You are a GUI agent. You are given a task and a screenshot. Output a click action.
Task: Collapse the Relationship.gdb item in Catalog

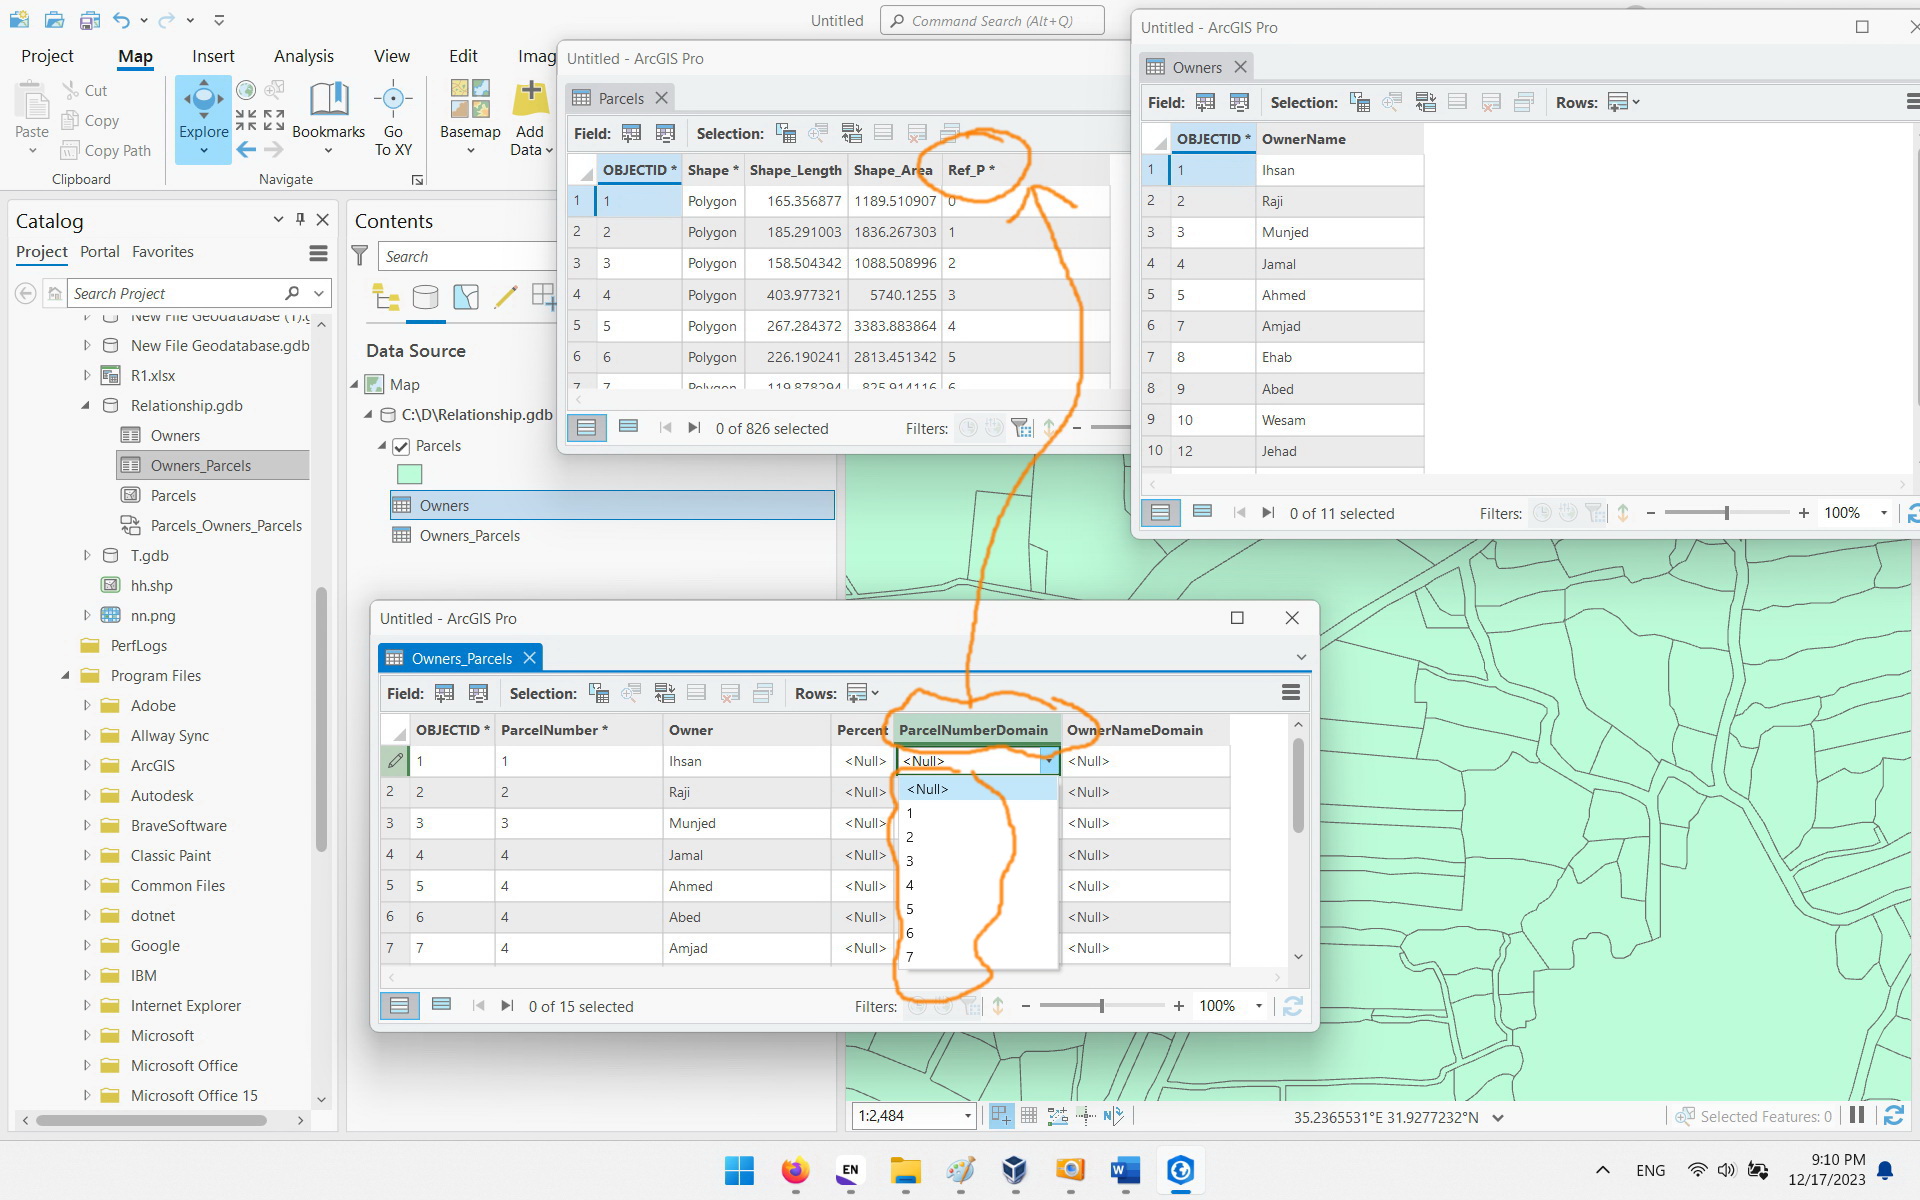click(x=86, y=406)
